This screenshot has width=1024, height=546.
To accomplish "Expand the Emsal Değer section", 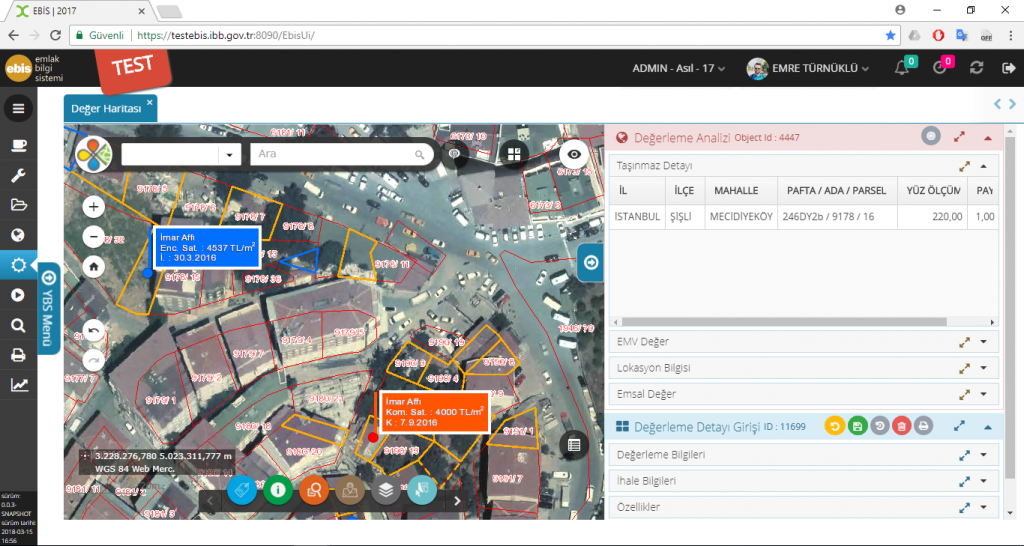I will [984, 394].
